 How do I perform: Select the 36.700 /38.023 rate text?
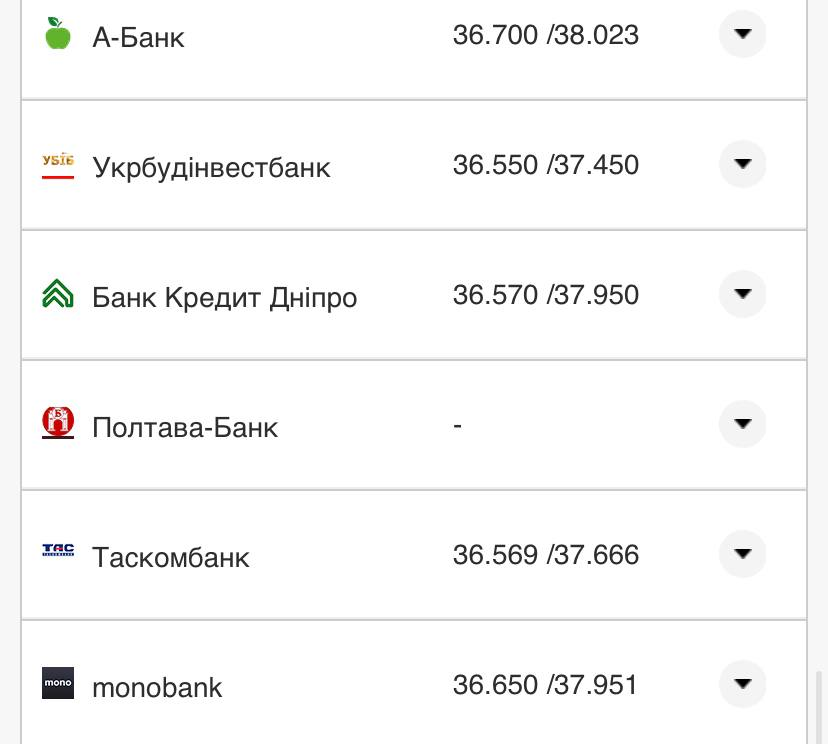pos(546,34)
